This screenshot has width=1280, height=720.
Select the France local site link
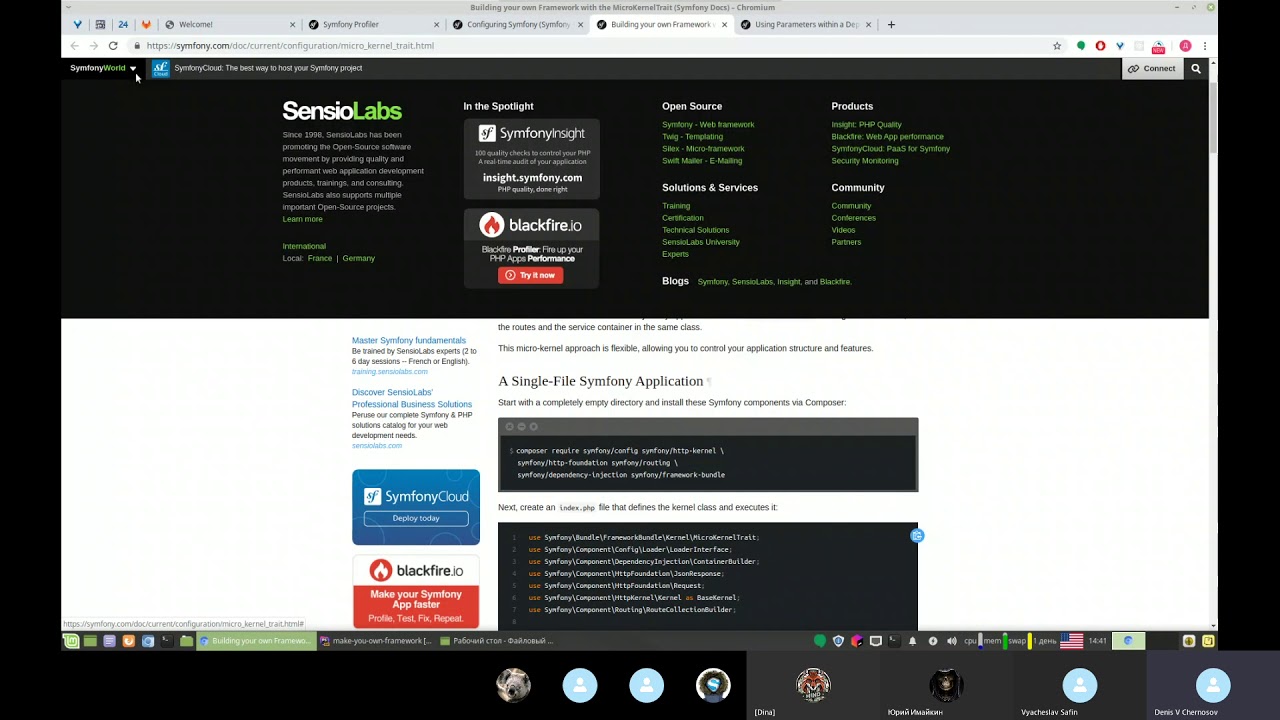coord(320,258)
